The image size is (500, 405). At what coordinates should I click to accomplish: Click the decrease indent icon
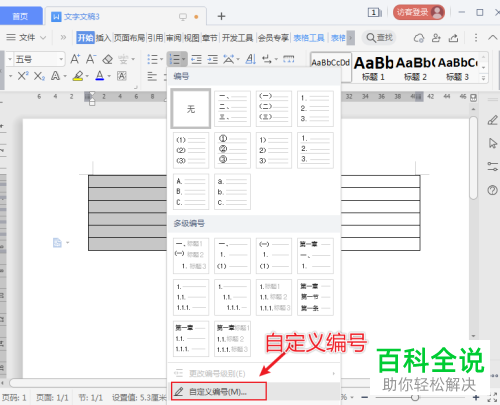(x=196, y=60)
